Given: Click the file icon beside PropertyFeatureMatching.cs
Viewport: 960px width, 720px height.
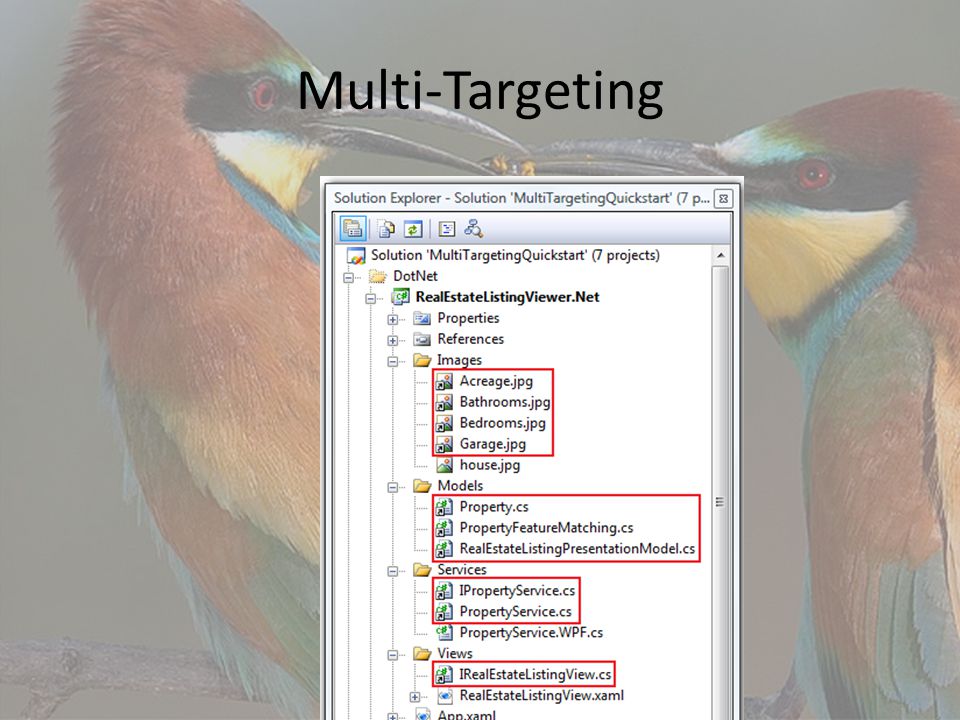Looking at the screenshot, I should pos(444,528).
